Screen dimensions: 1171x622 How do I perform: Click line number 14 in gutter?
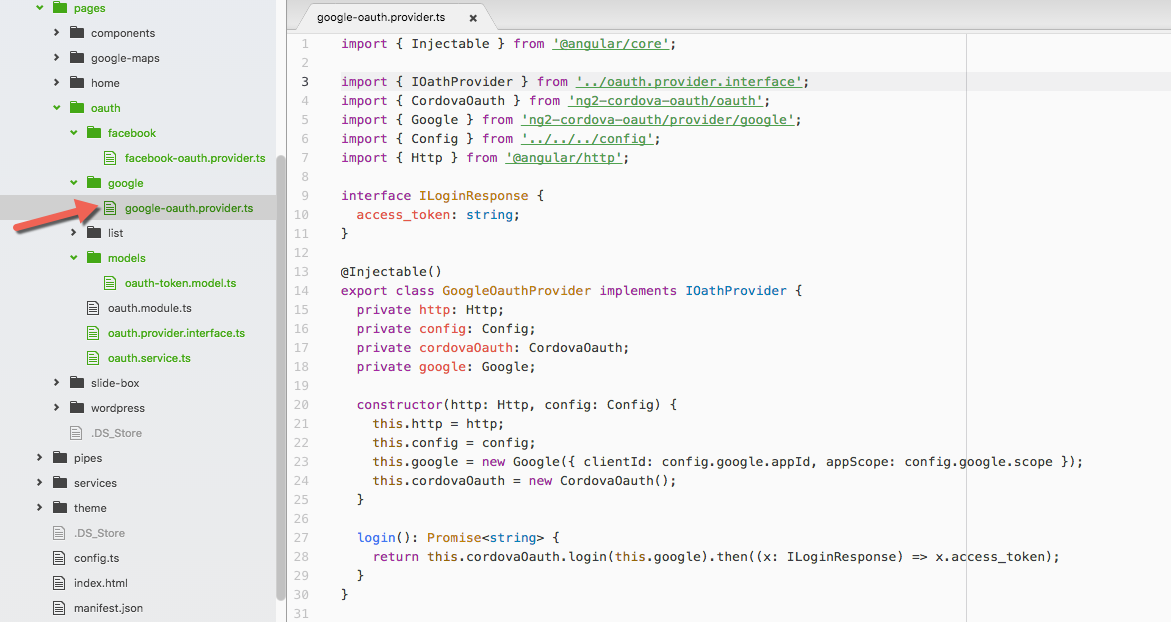[301, 290]
